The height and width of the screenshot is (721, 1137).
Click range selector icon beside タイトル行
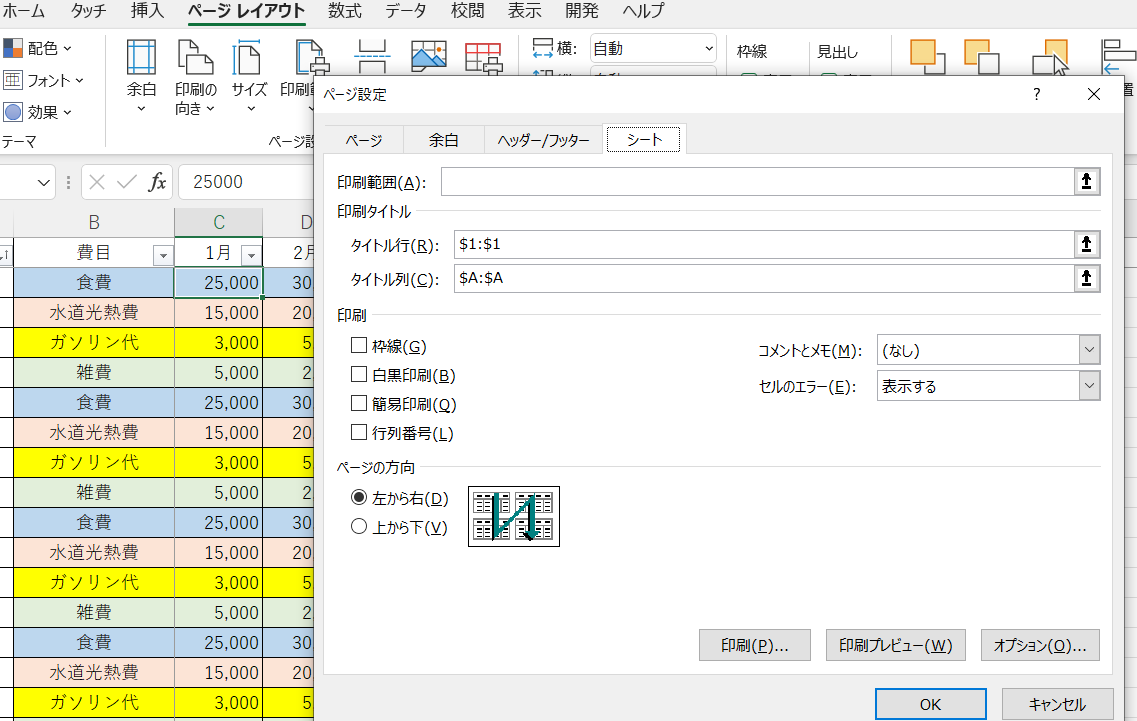coord(1086,245)
